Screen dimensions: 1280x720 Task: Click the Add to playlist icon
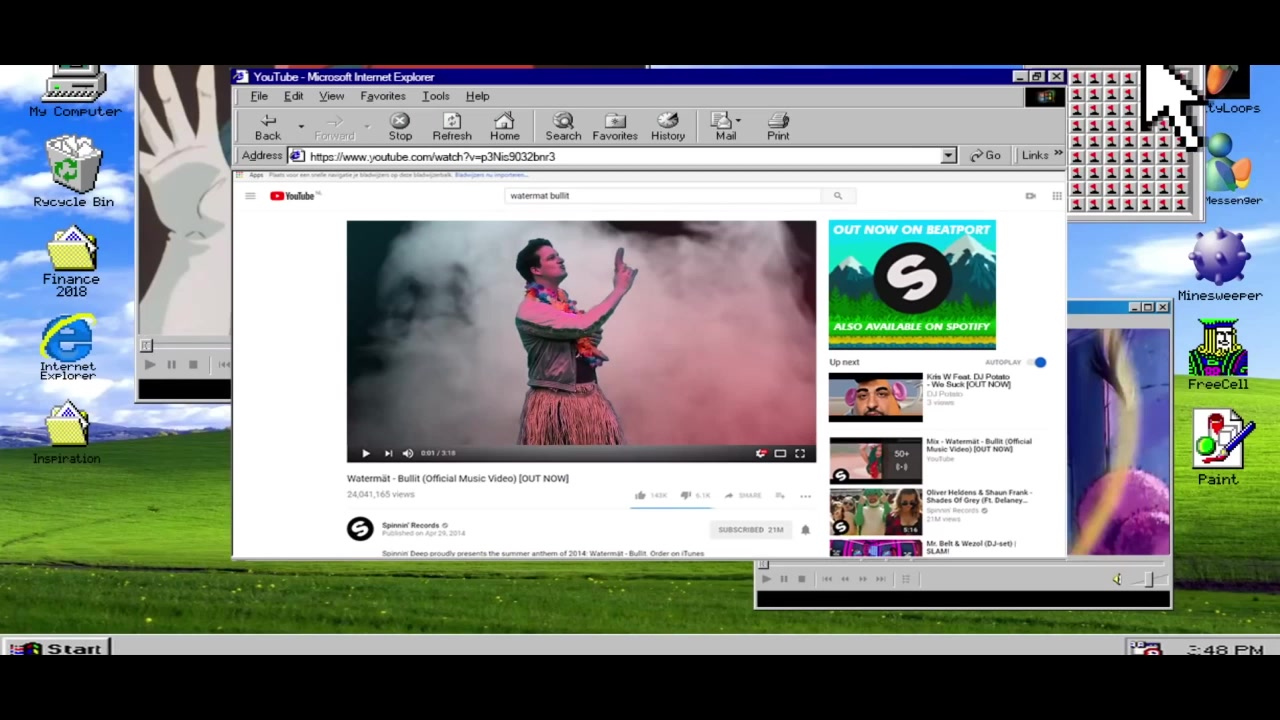pyautogui.click(x=779, y=495)
